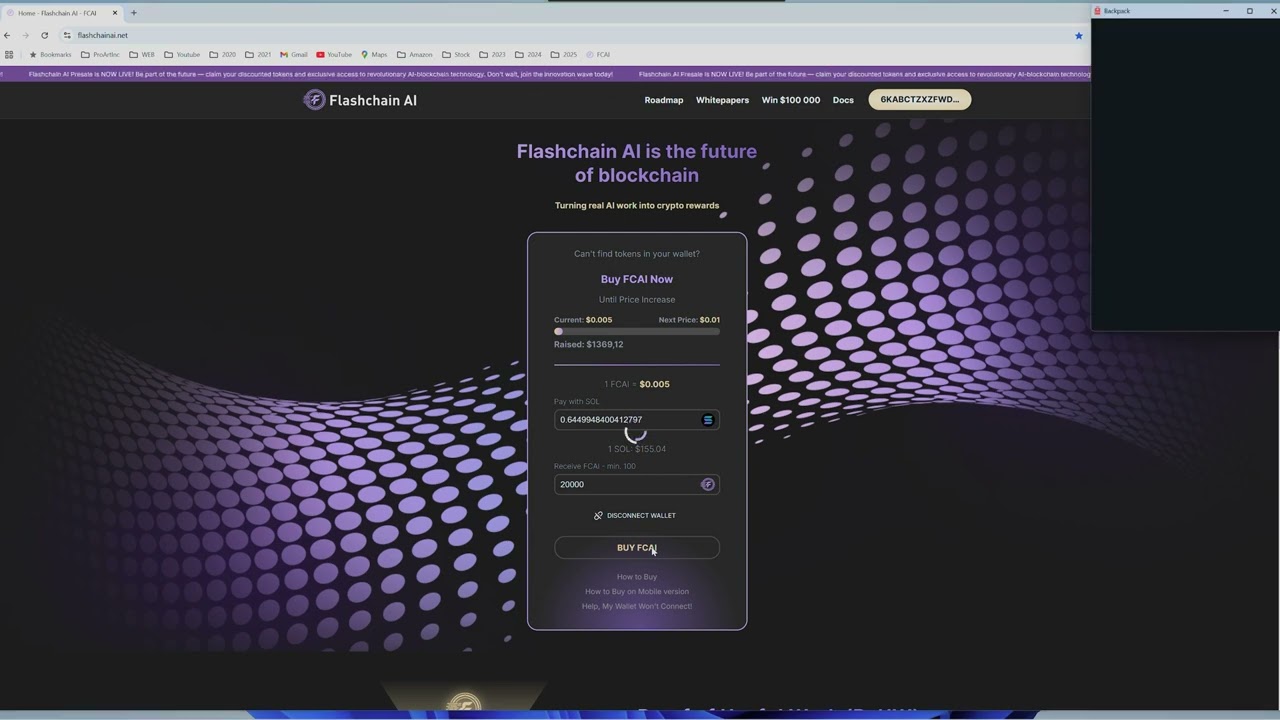1280x720 pixels.
Task: Click the site info icon in address bar
Action: [67, 35]
